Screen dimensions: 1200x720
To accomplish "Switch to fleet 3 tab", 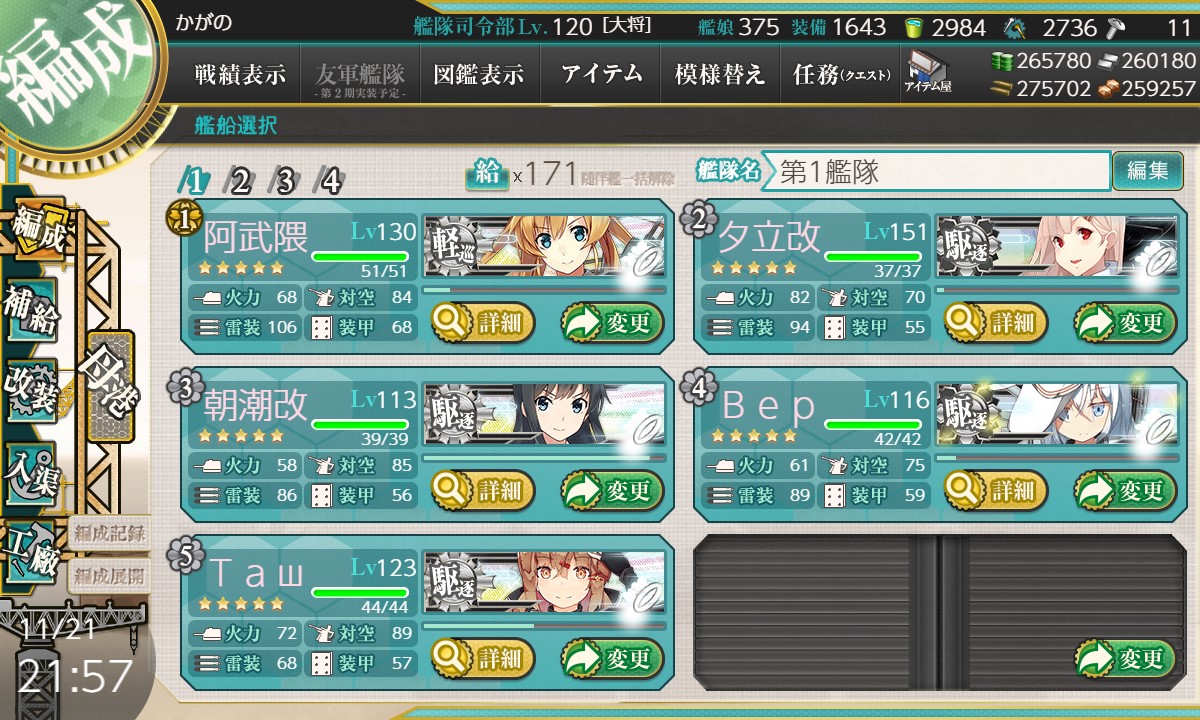I will click(x=285, y=180).
